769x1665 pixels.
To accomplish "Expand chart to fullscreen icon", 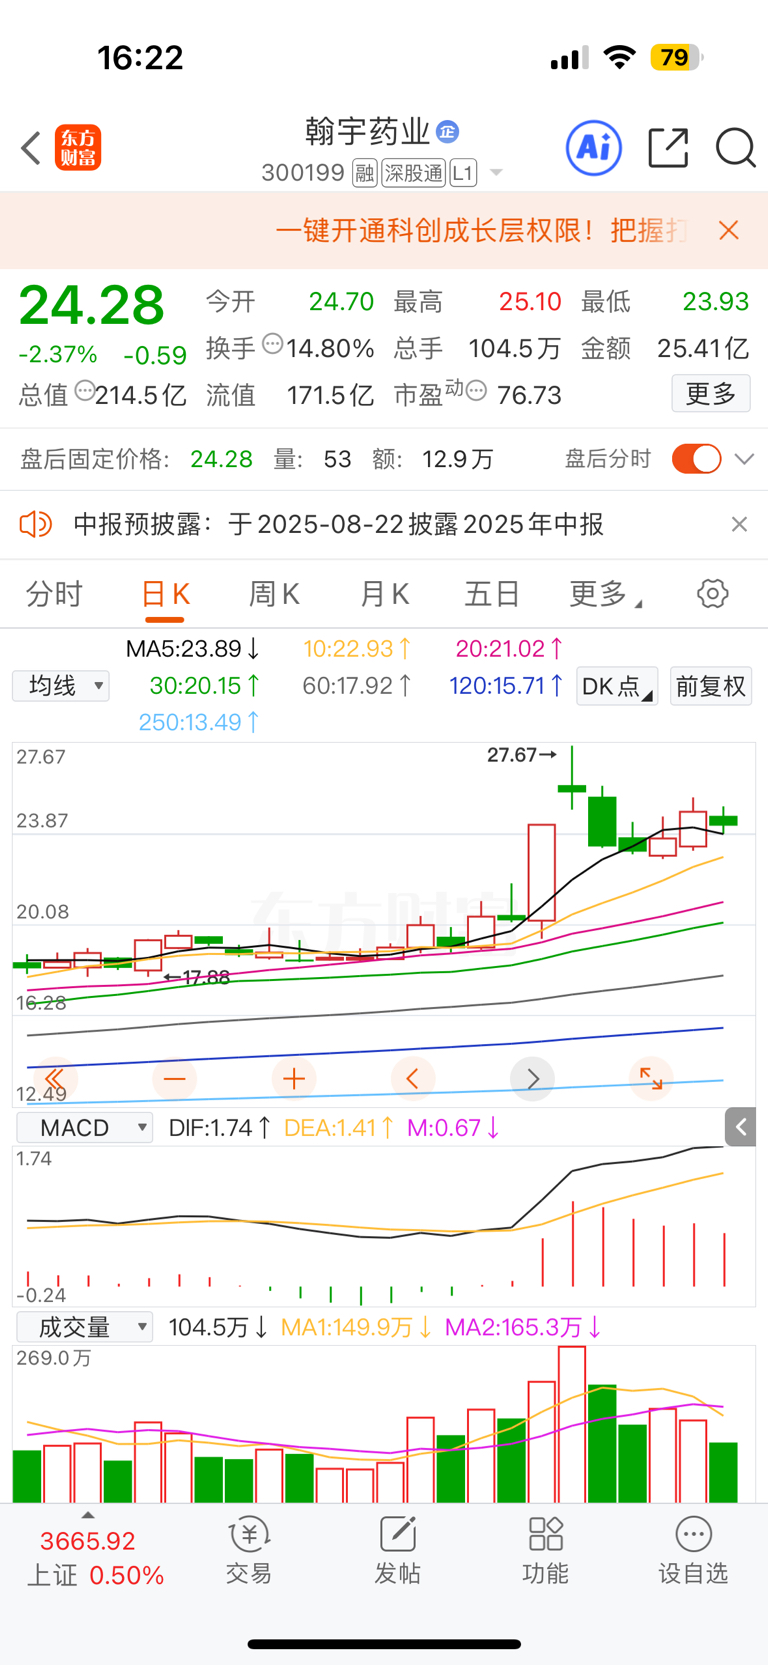I will (651, 1079).
